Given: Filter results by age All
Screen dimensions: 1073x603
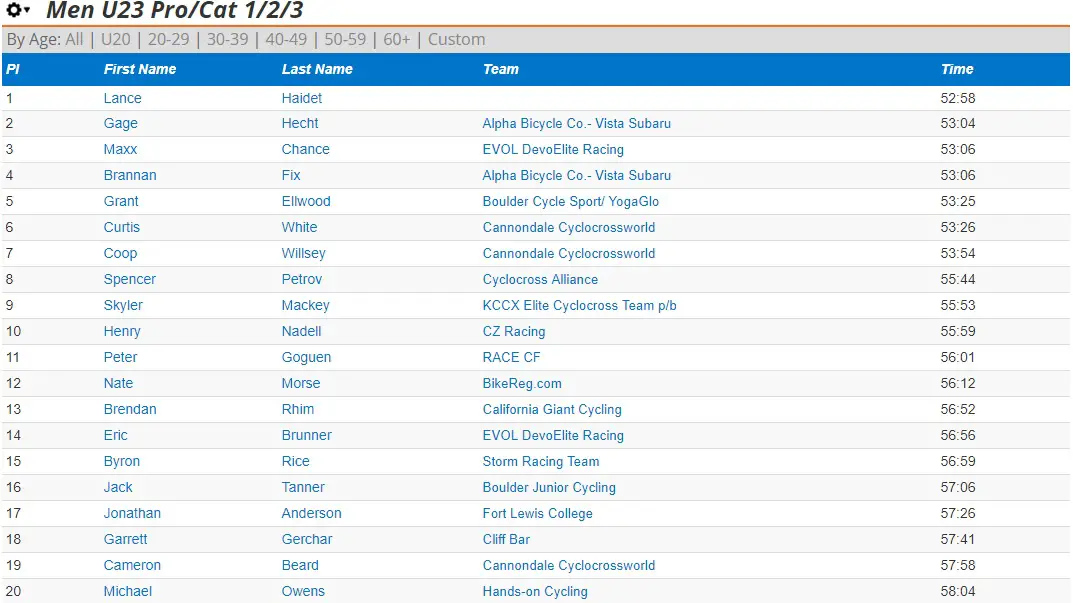Looking at the screenshot, I should [x=74, y=40].
